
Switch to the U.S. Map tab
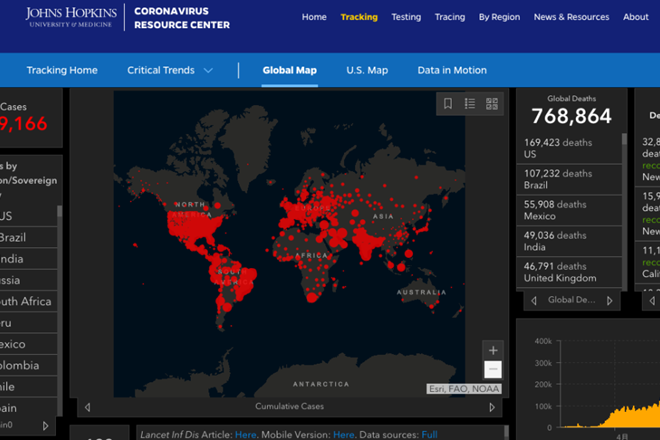coord(367,70)
